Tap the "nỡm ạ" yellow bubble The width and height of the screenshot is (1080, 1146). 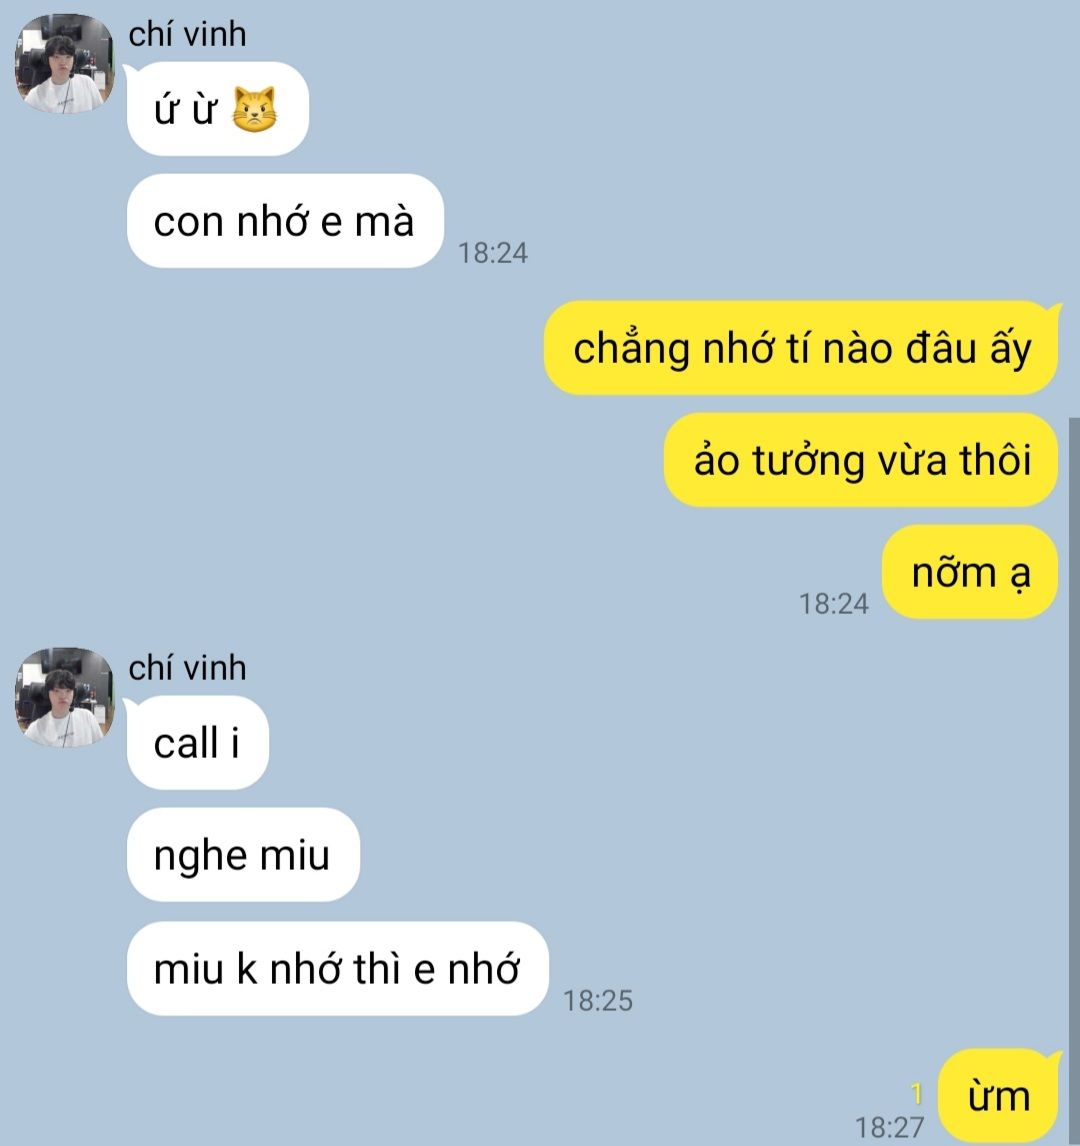(x=970, y=572)
